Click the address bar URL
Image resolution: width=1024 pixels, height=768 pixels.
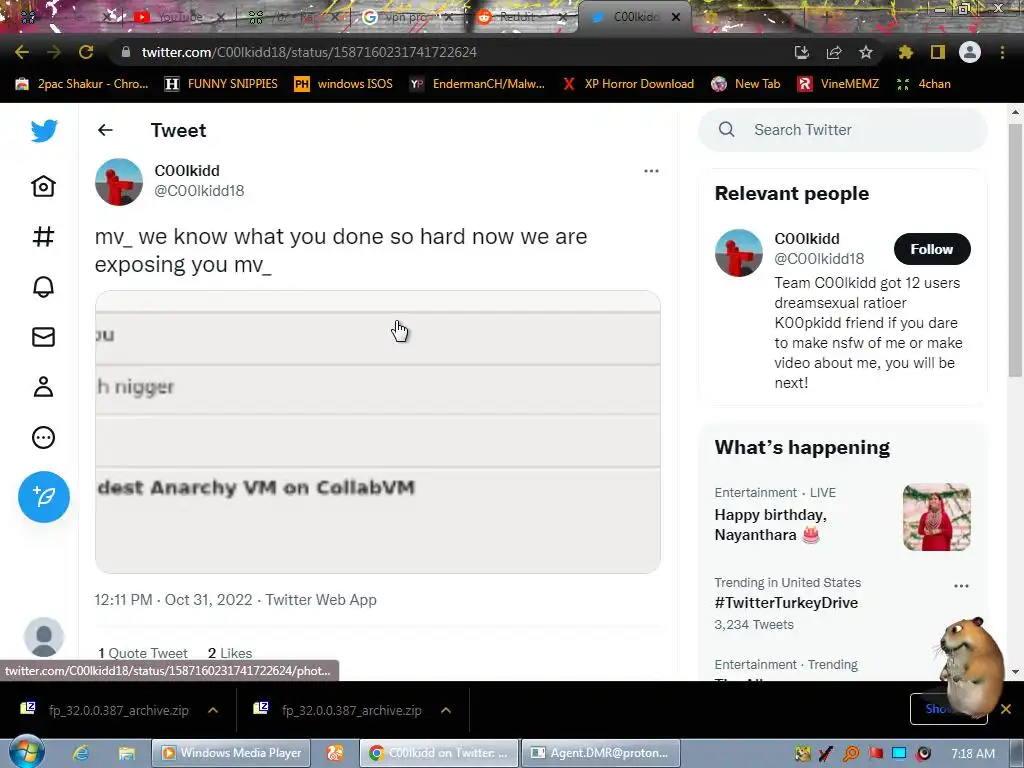[309, 52]
